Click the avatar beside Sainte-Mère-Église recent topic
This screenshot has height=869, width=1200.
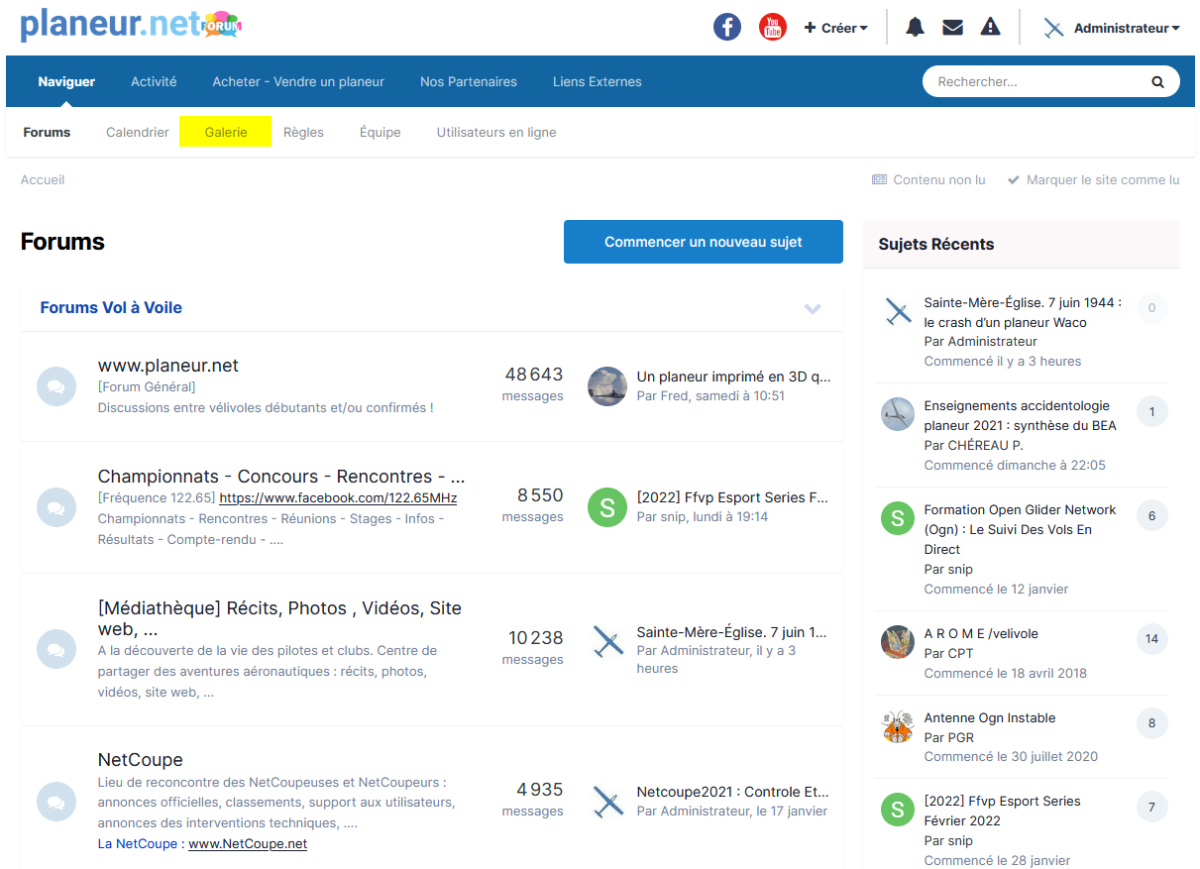[x=898, y=312]
